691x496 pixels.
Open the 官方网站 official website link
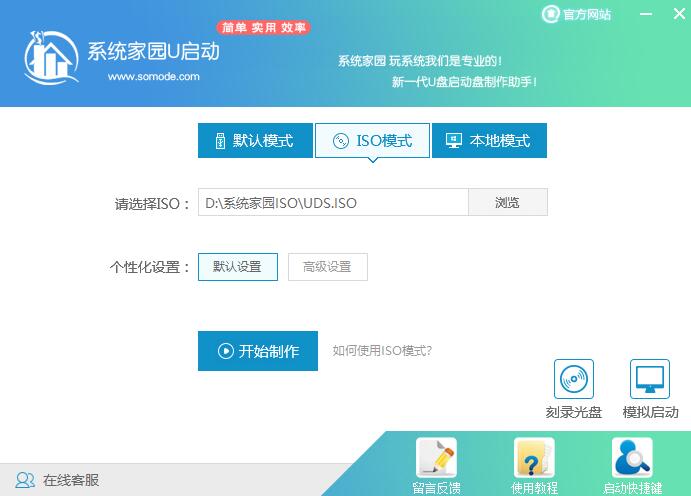[576, 15]
